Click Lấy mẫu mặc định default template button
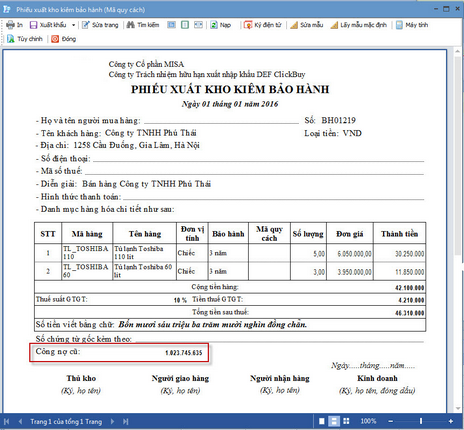Viewport: 464px width, 430px height. 359,25
